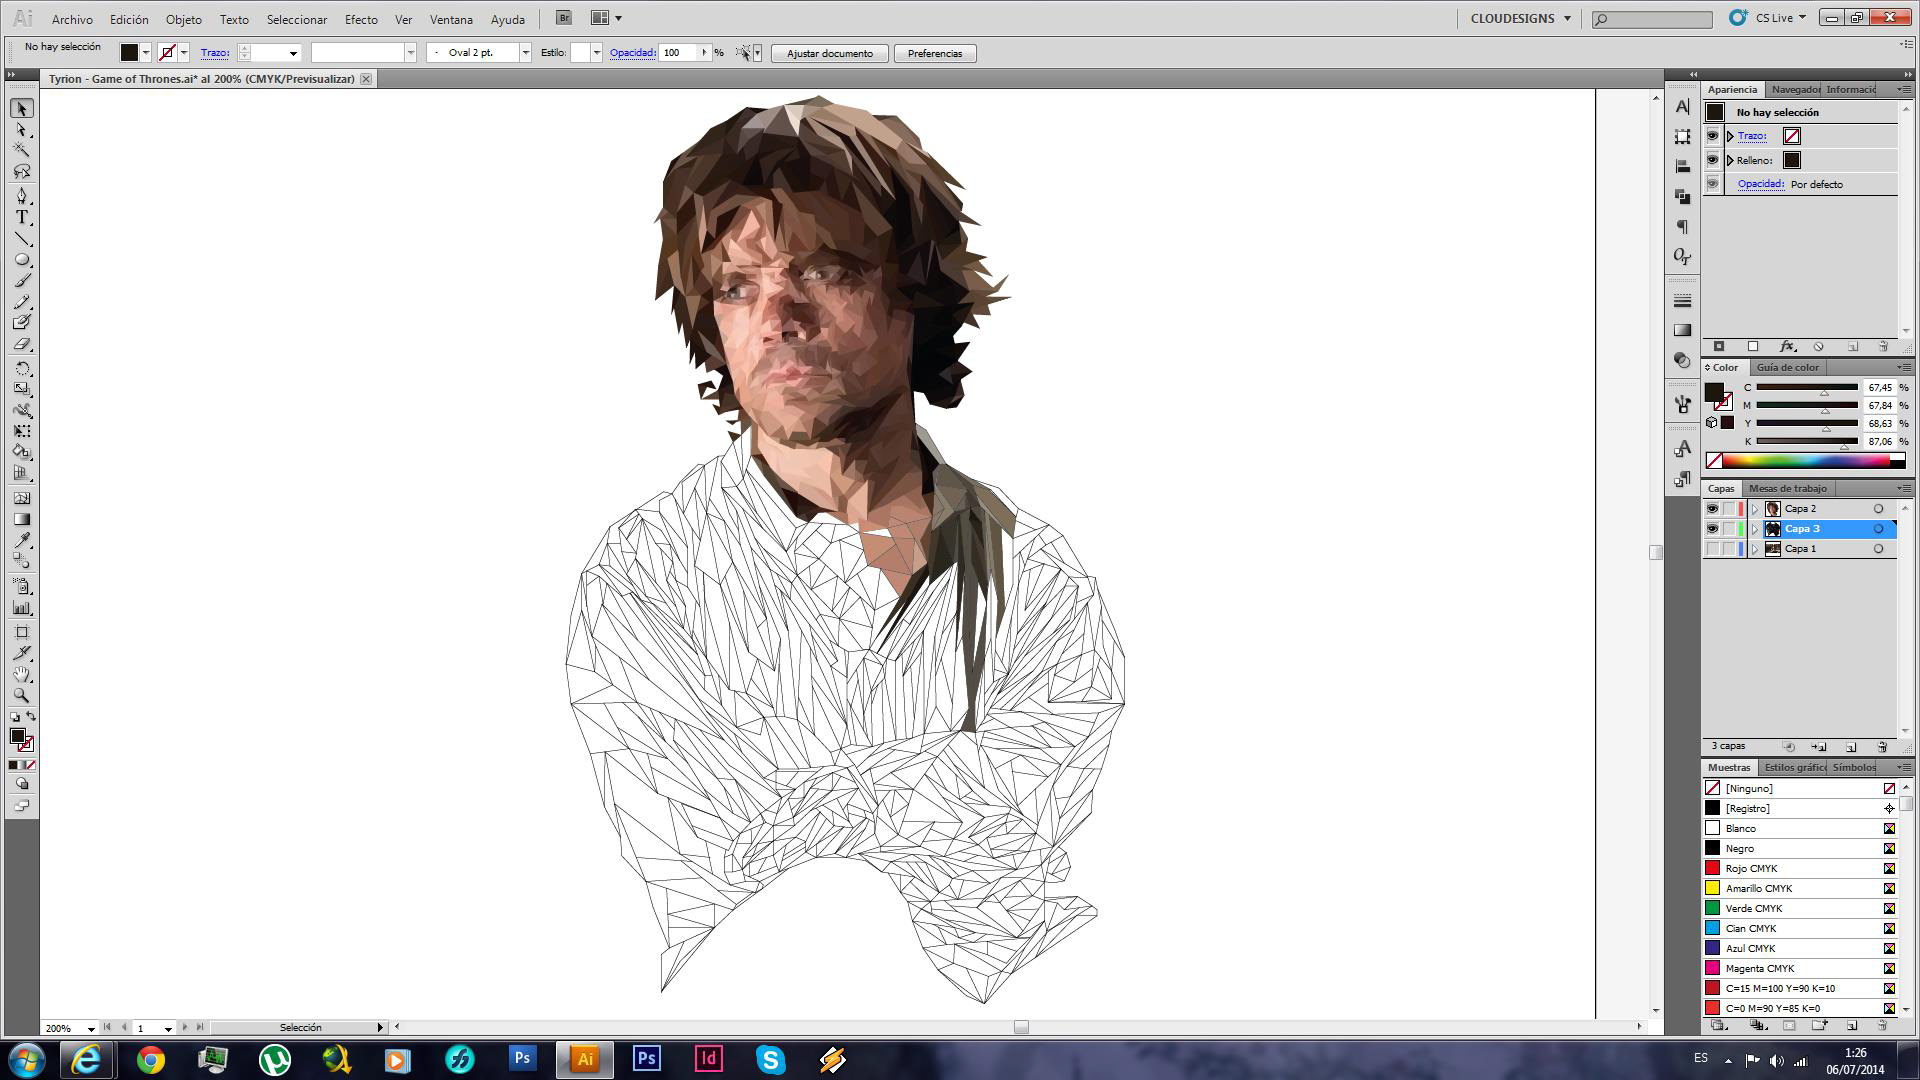Open Photoshop from the Windows taskbar
The image size is (1920, 1080).
point(522,1058)
